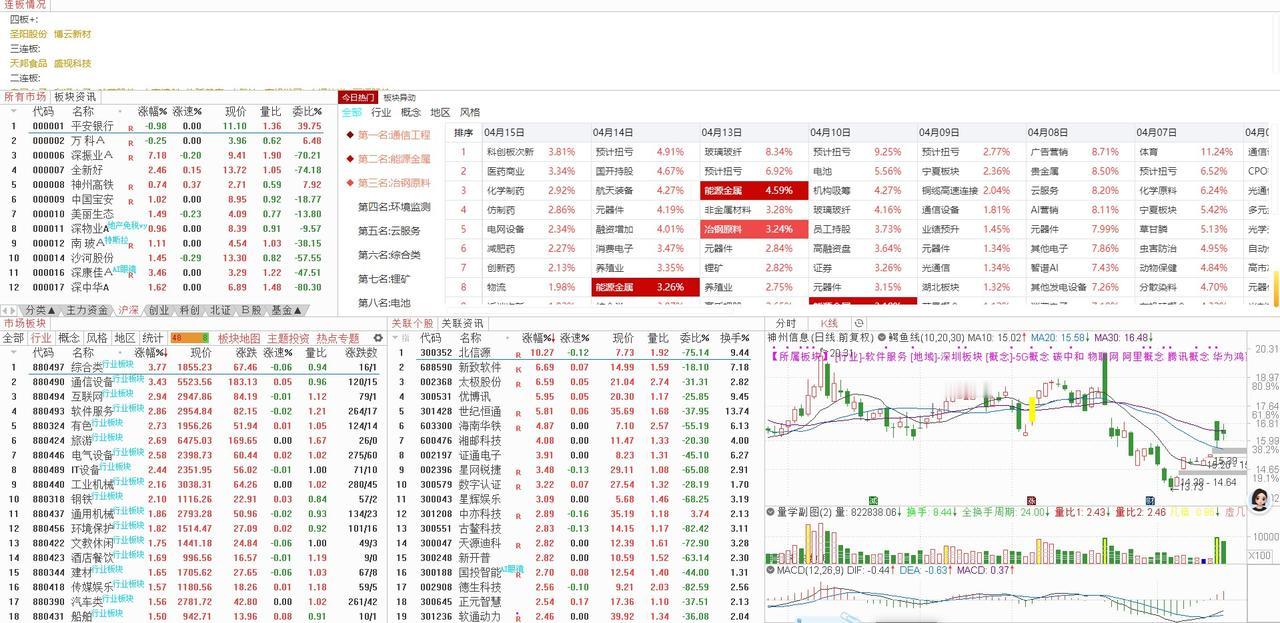Click the 市场板块 panel title tab
This screenshot has height=623, width=1280.
24,324
